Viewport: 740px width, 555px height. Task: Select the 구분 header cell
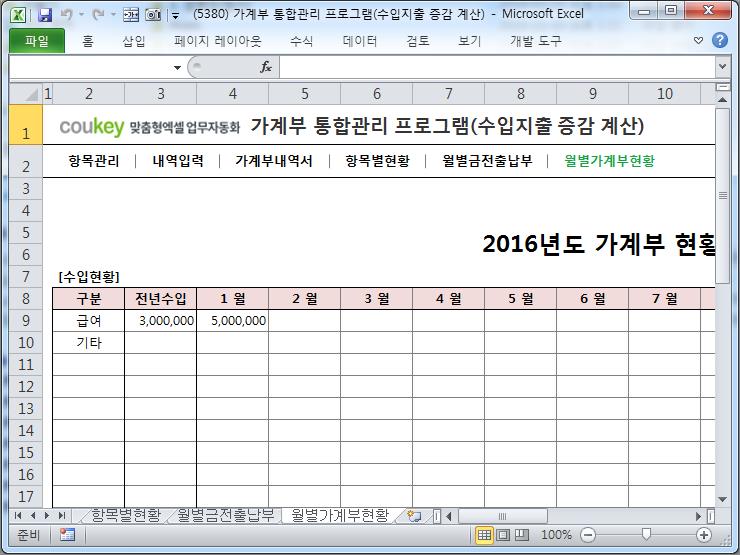click(89, 299)
